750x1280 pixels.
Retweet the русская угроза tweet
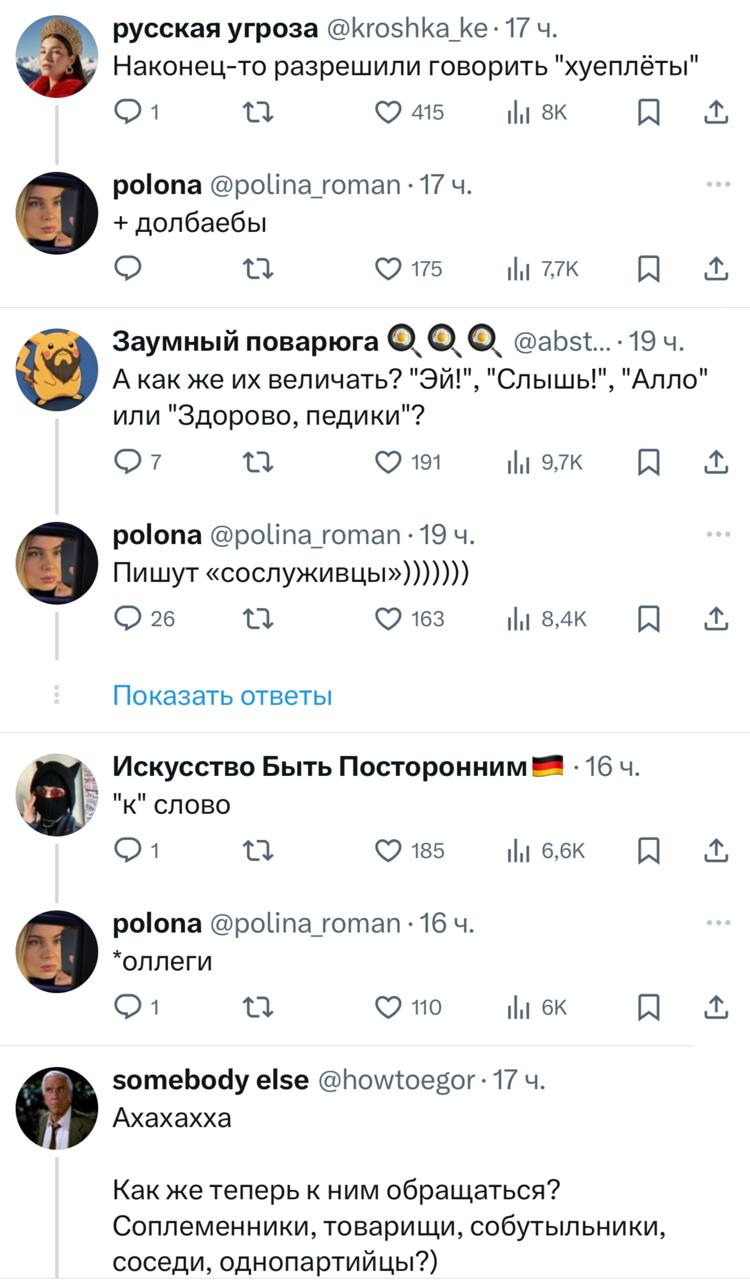[257, 114]
